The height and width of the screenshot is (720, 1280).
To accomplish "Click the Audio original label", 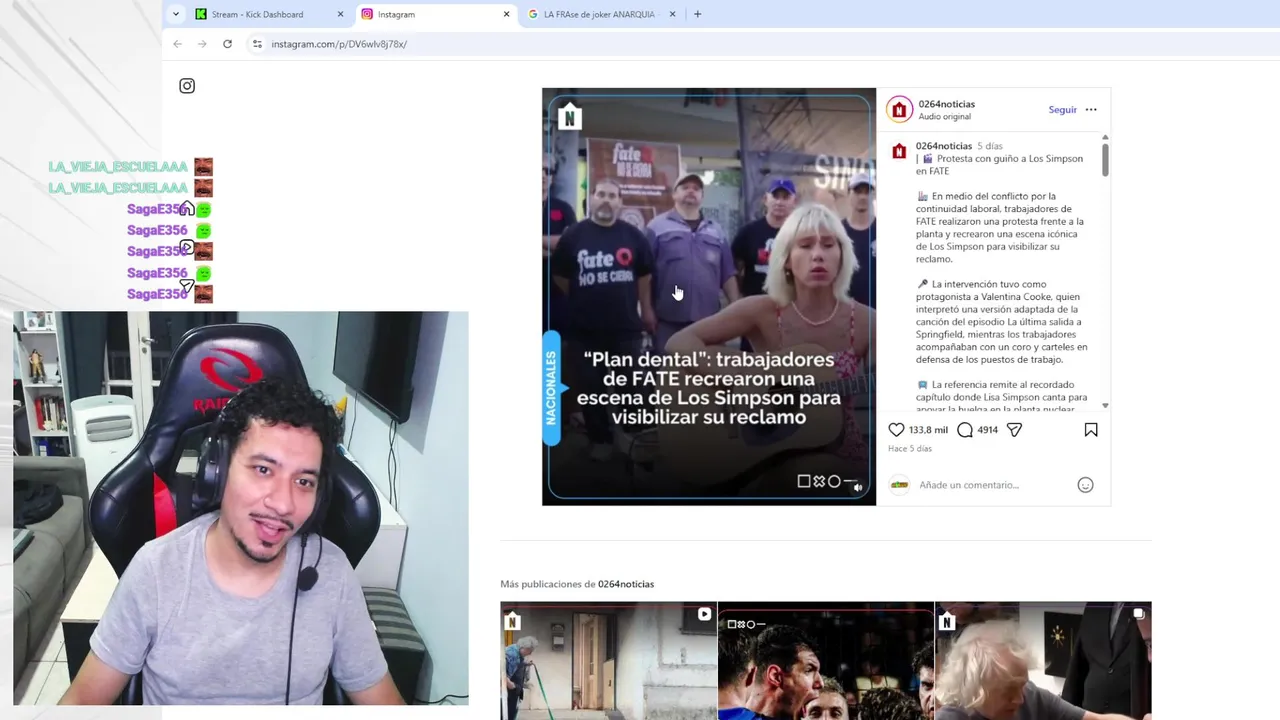I will pos(944,117).
